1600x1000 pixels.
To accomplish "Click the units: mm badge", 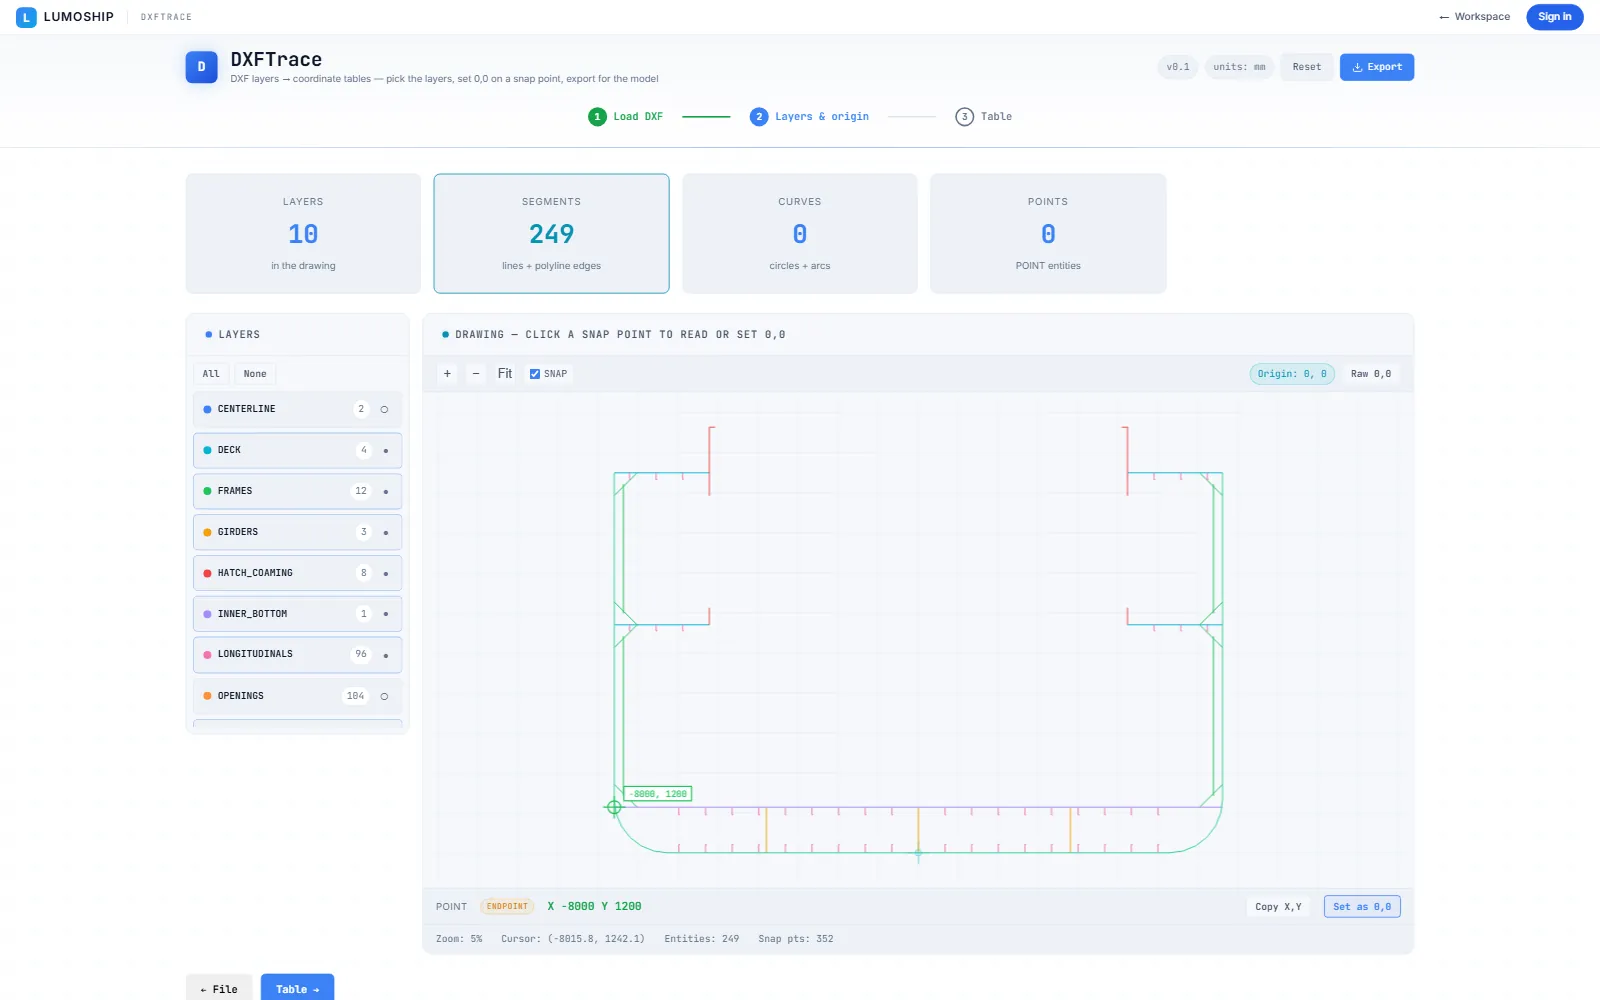I will coord(1239,67).
